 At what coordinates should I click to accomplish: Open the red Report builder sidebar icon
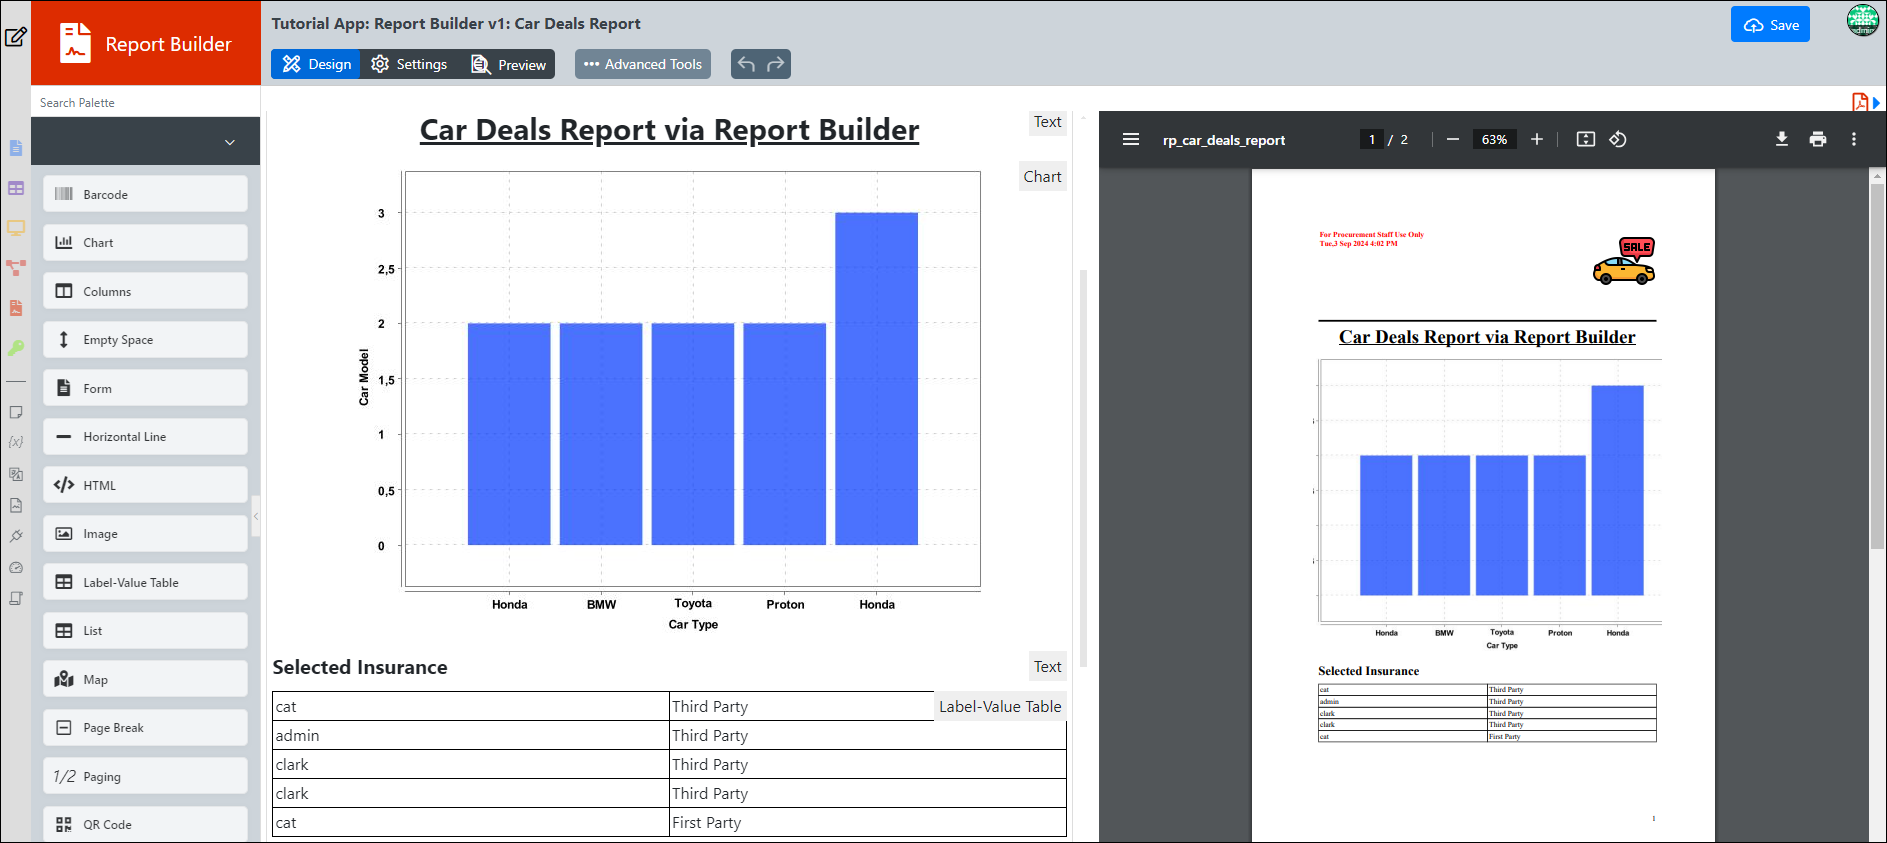click(x=16, y=308)
